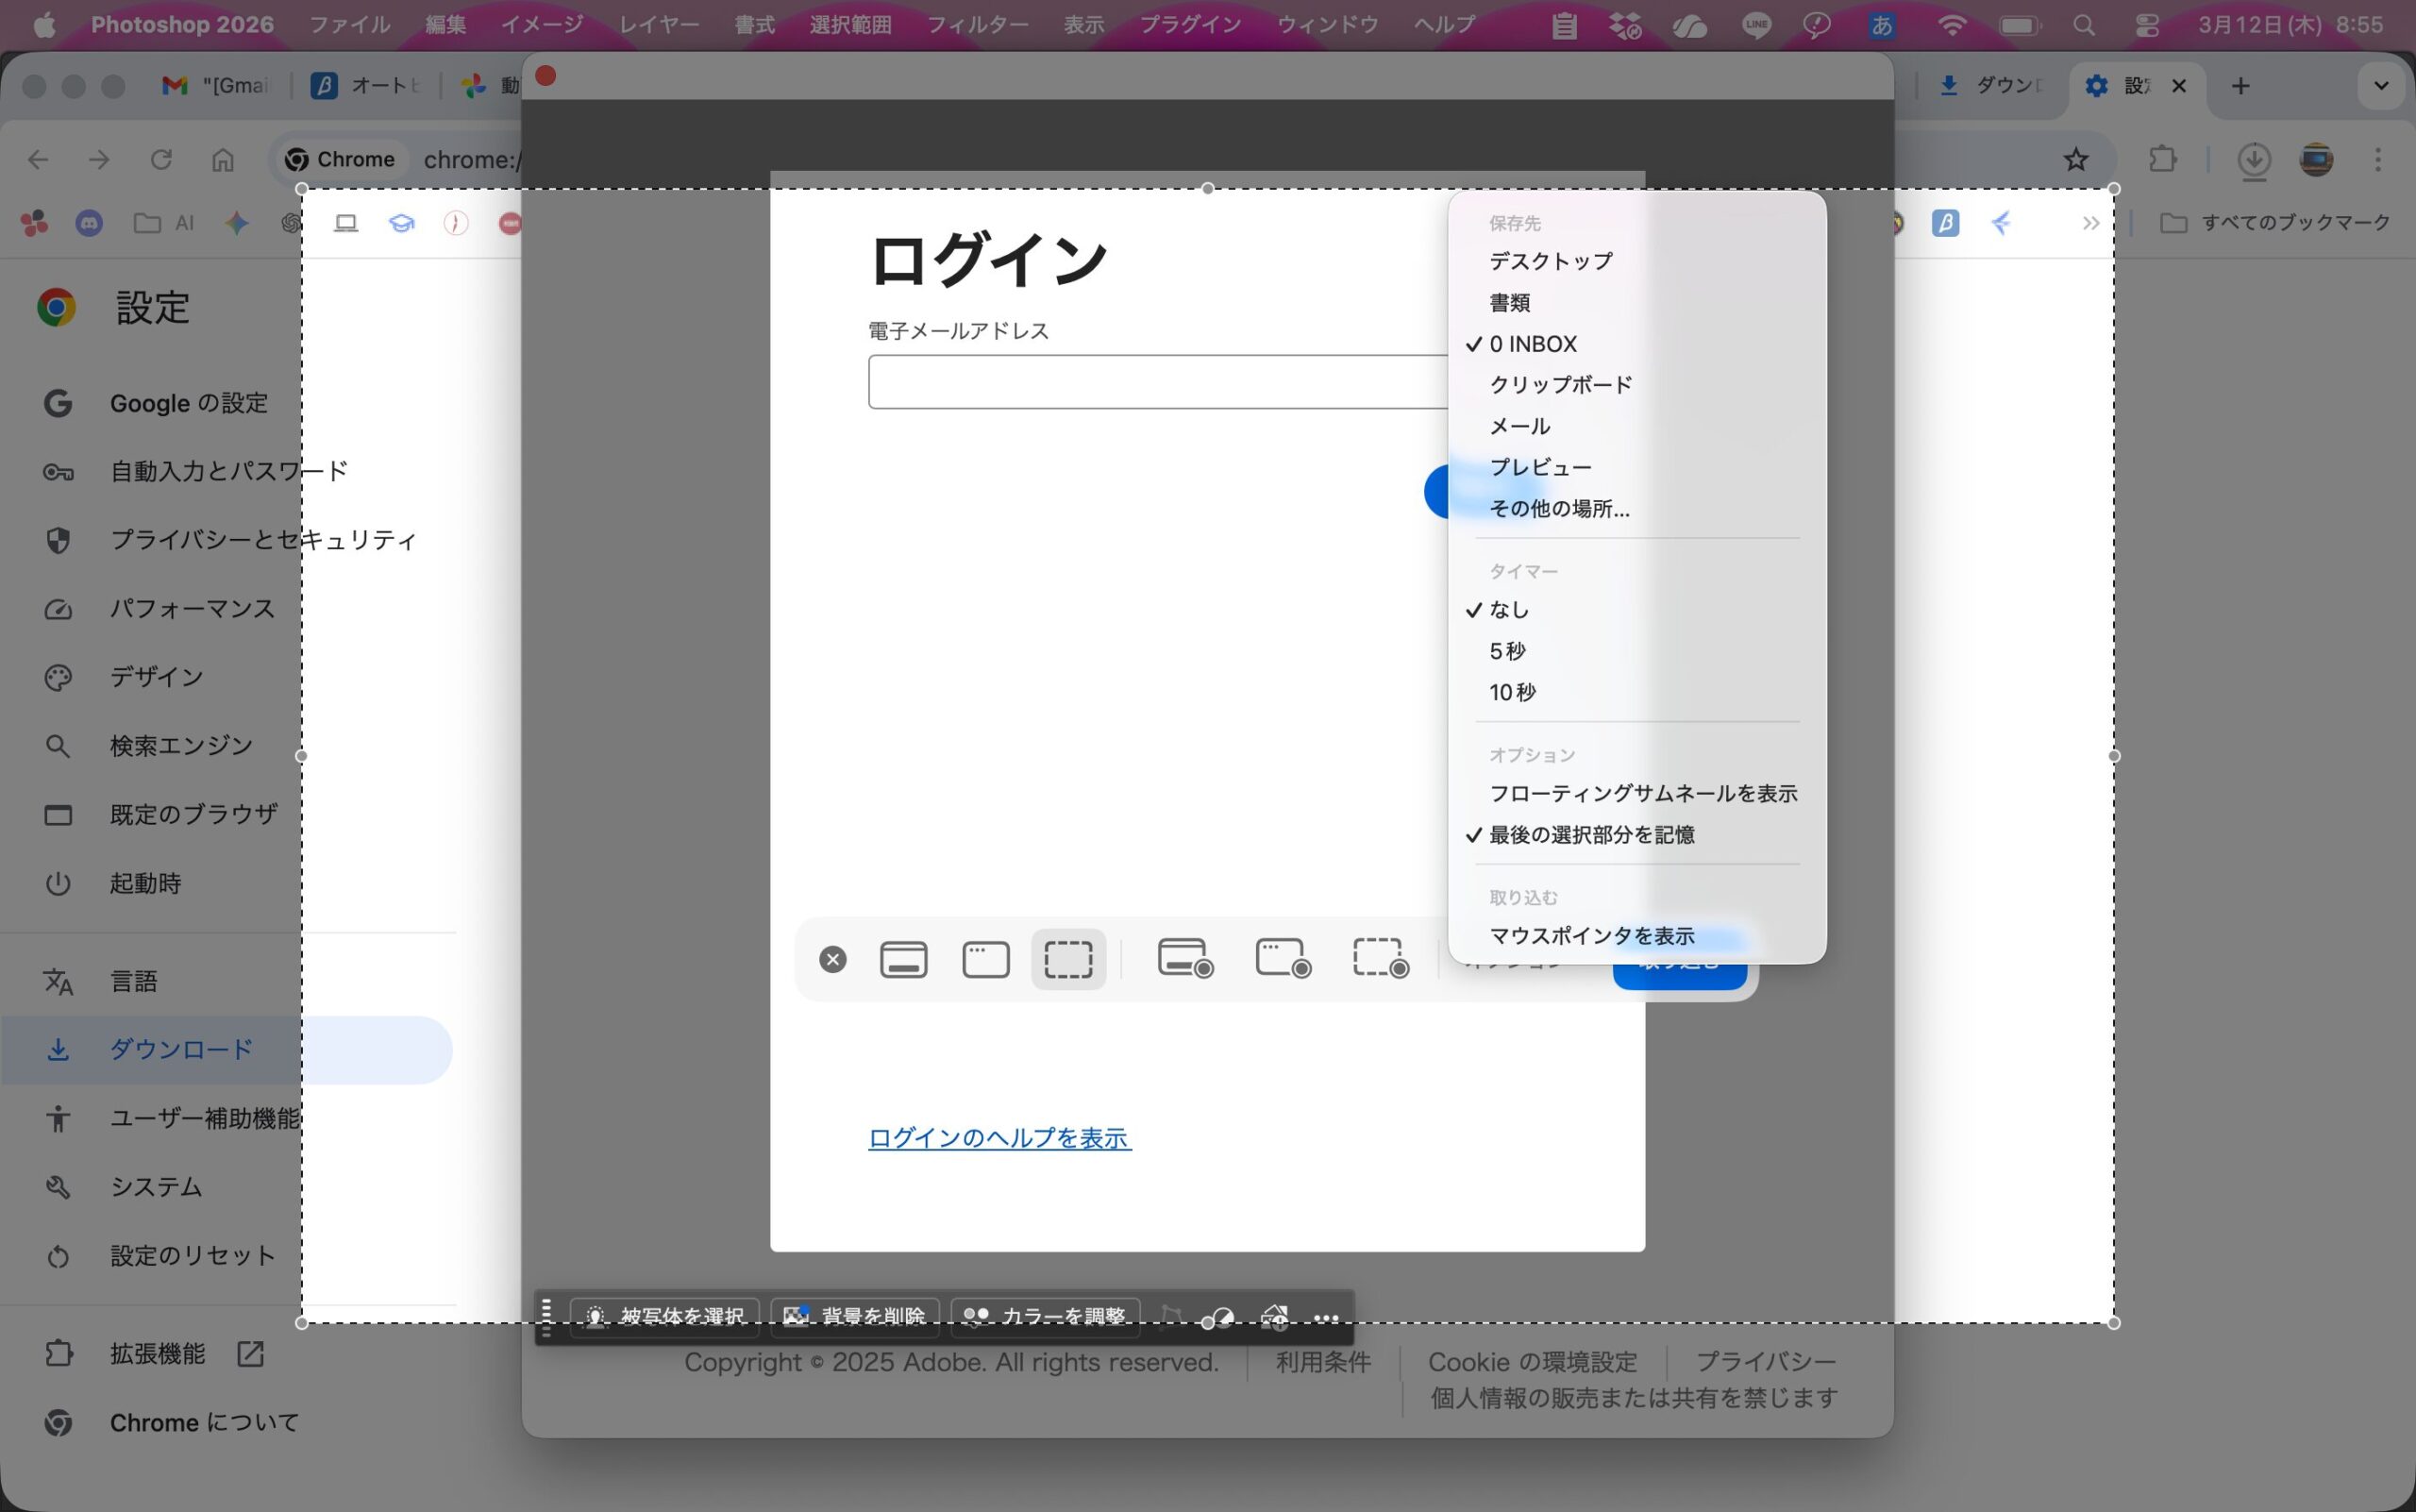This screenshot has height=1512, width=2416.
Task: Set timer to 5秒
Action: [x=1507, y=651]
